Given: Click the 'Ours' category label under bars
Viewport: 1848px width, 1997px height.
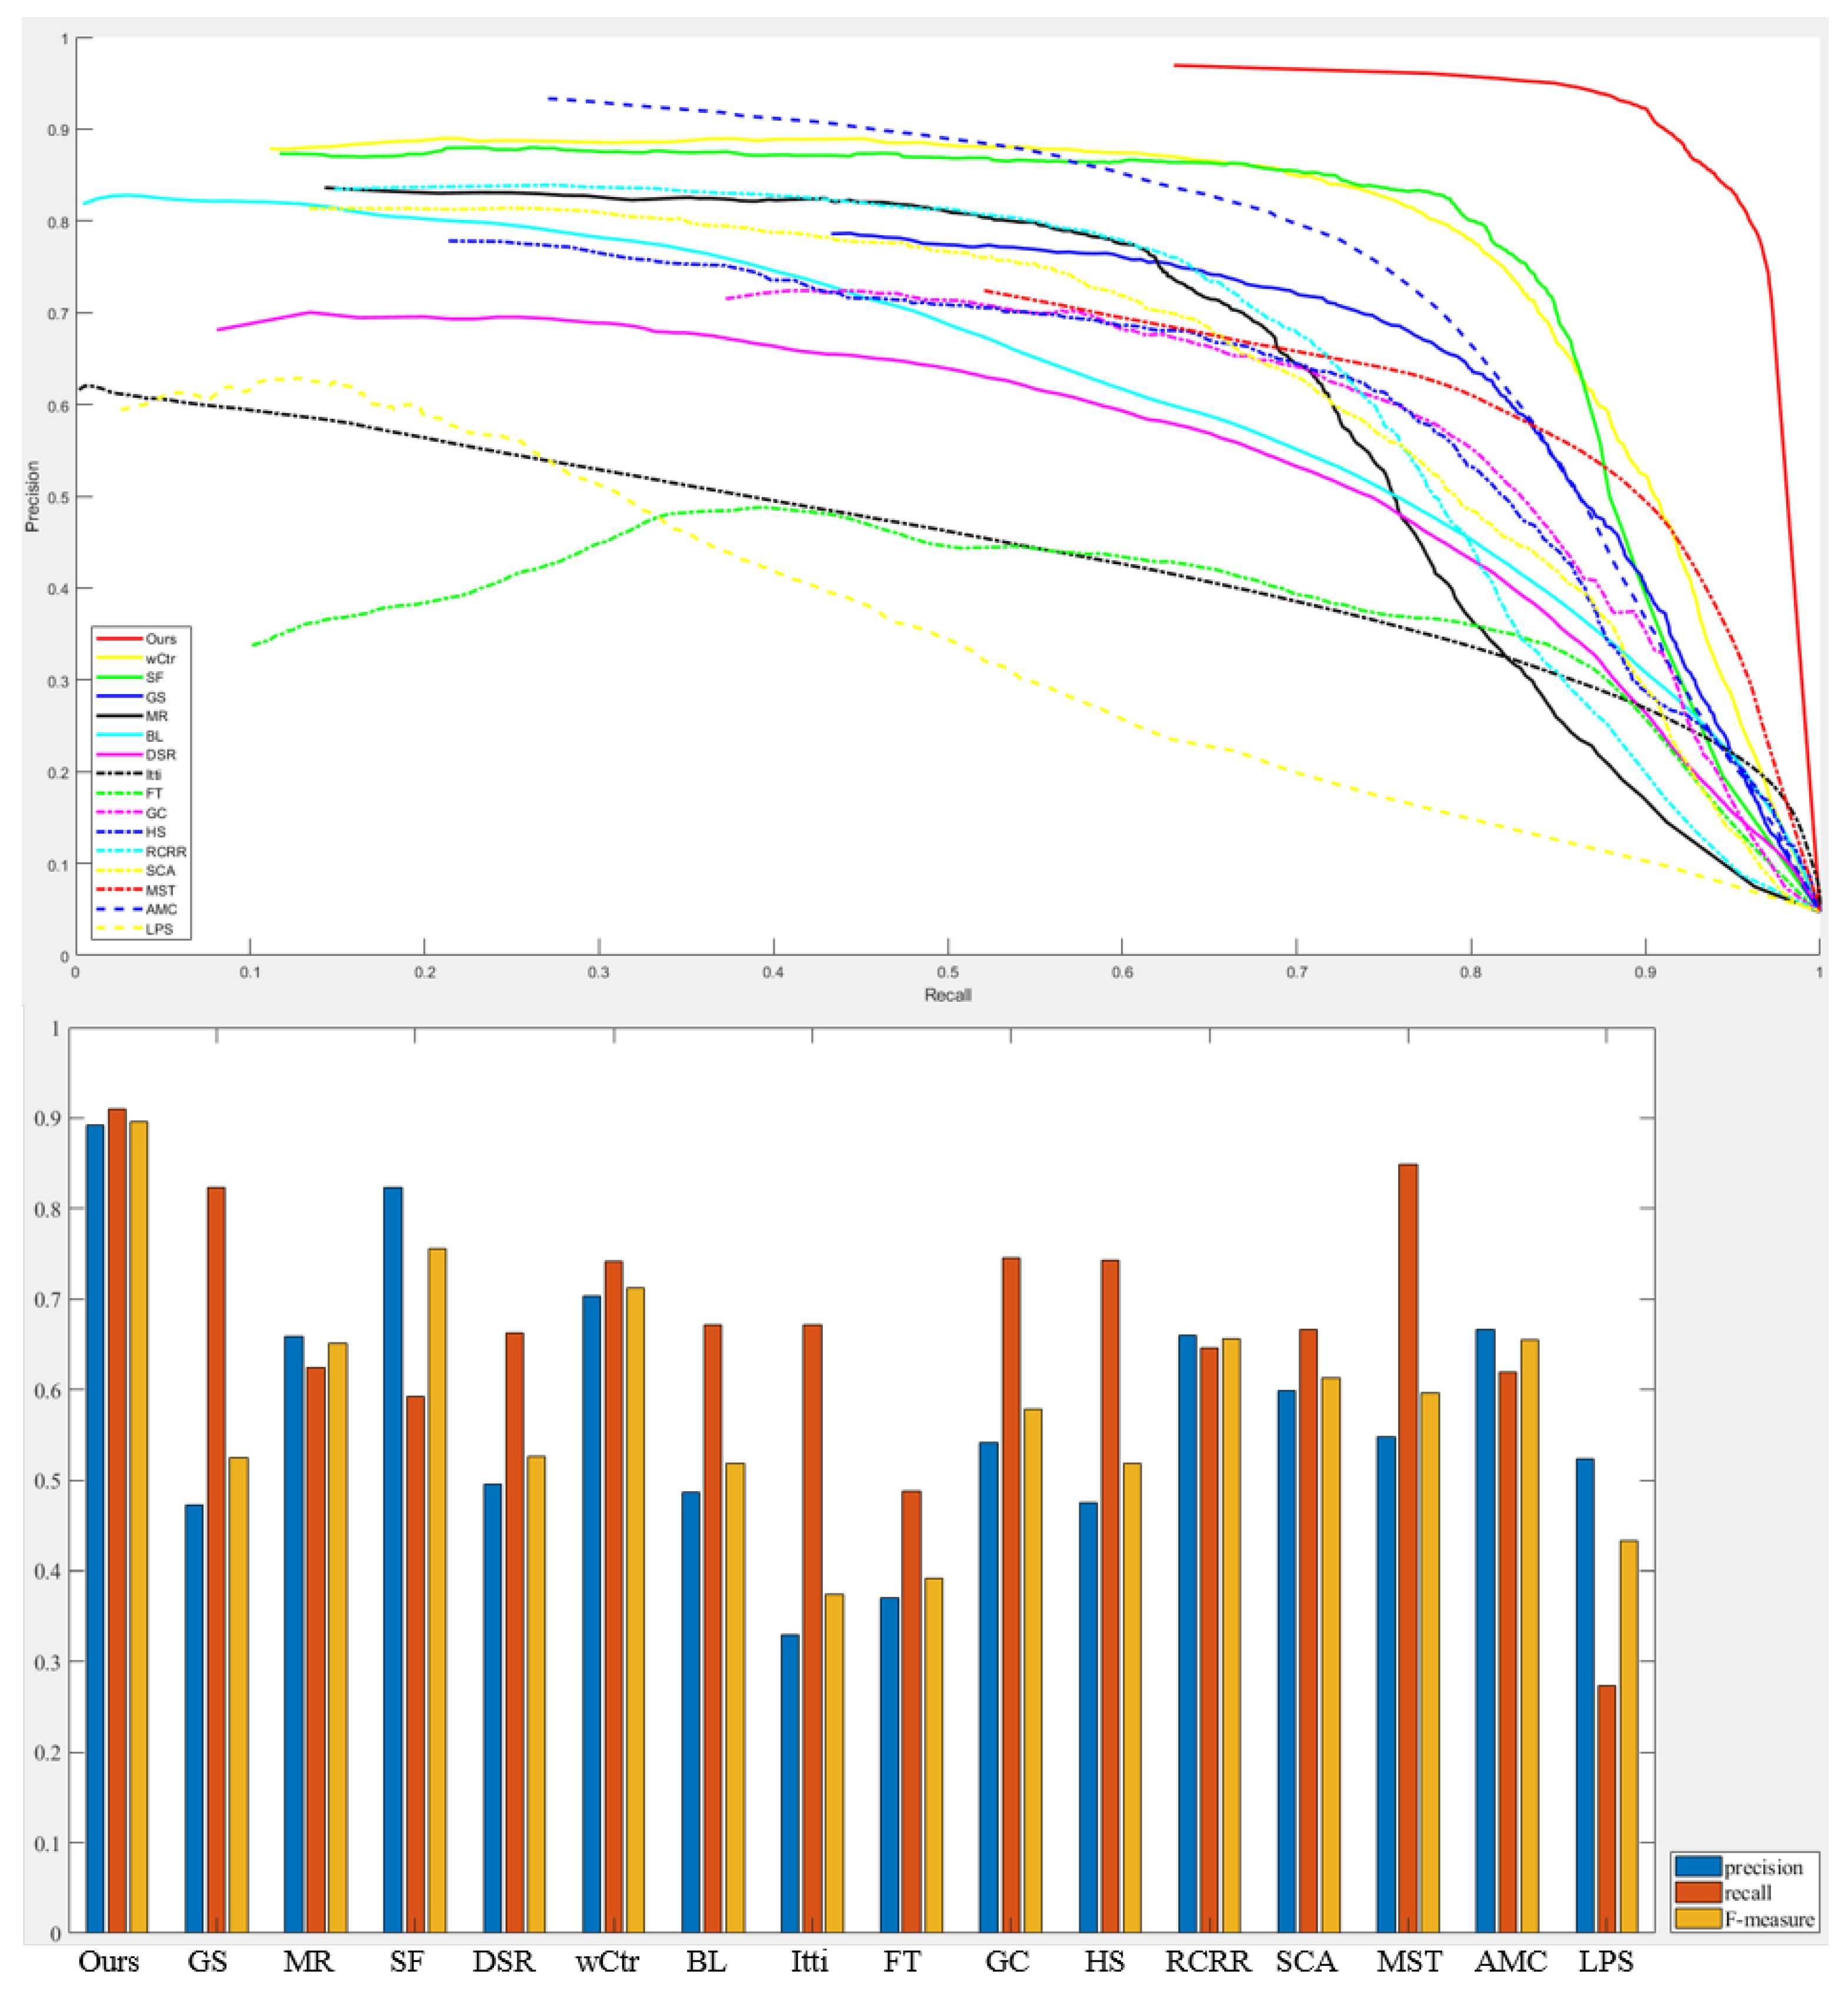Looking at the screenshot, I should (108, 1962).
